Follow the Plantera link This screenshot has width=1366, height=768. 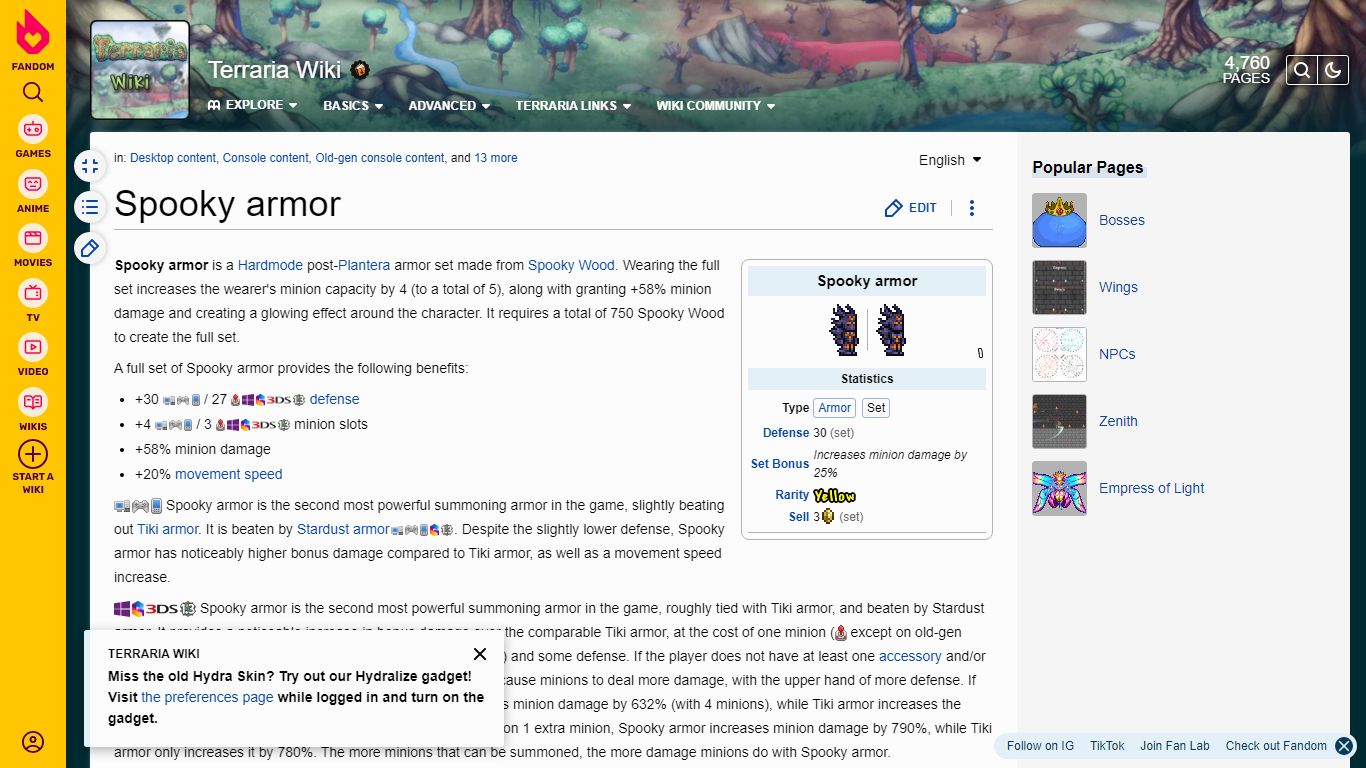pos(364,265)
